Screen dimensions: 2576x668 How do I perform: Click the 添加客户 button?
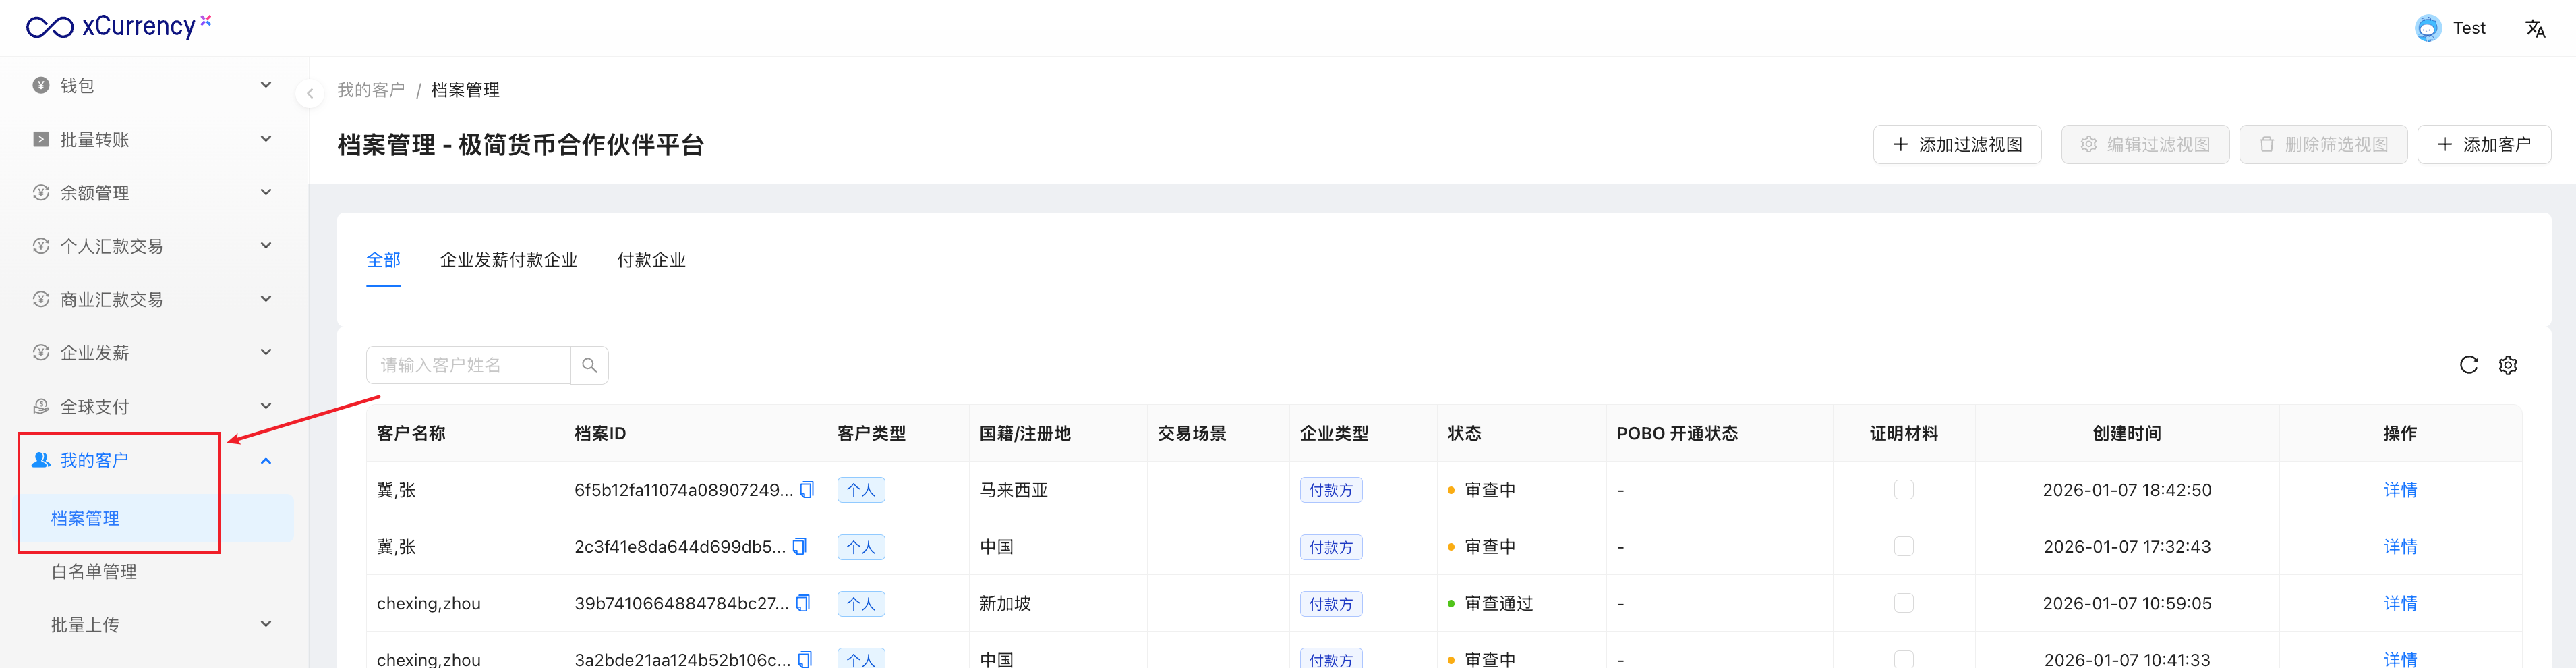pos(2484,145)
